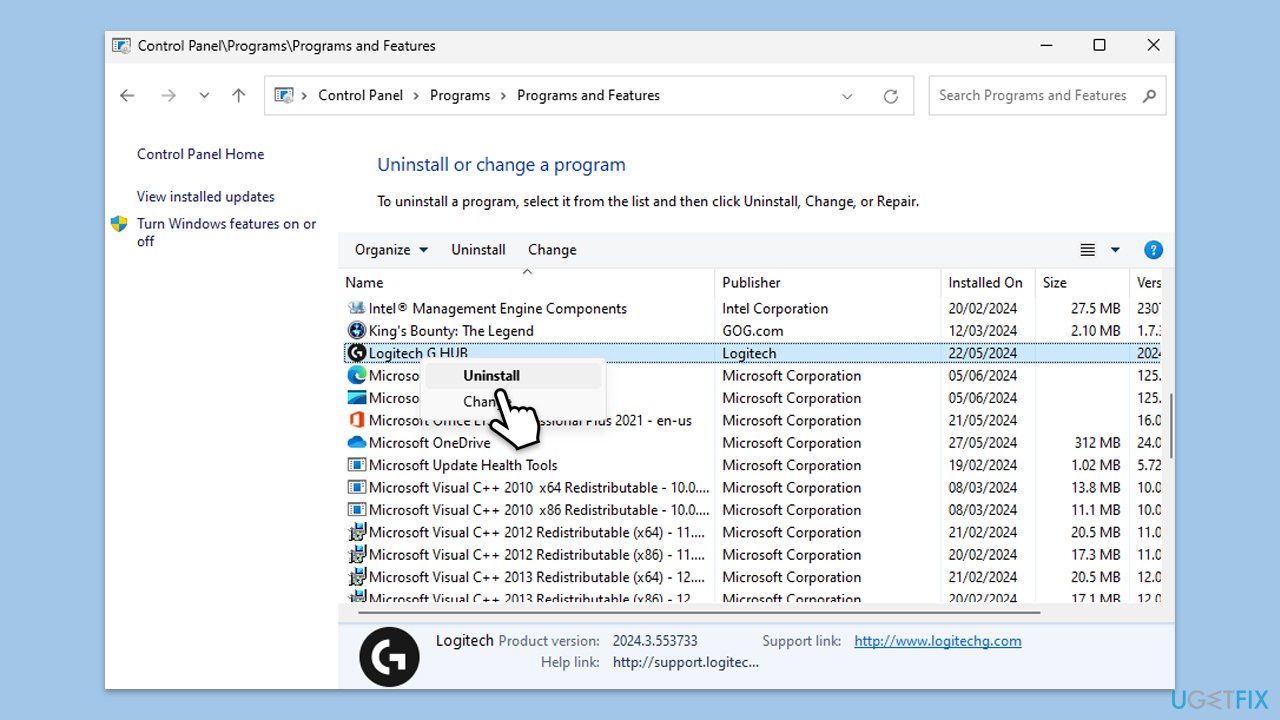This screenshot has width=1280, height=720.
Task: Click Control Panel breadcrumb segment
Action: [x=361, y=96]
